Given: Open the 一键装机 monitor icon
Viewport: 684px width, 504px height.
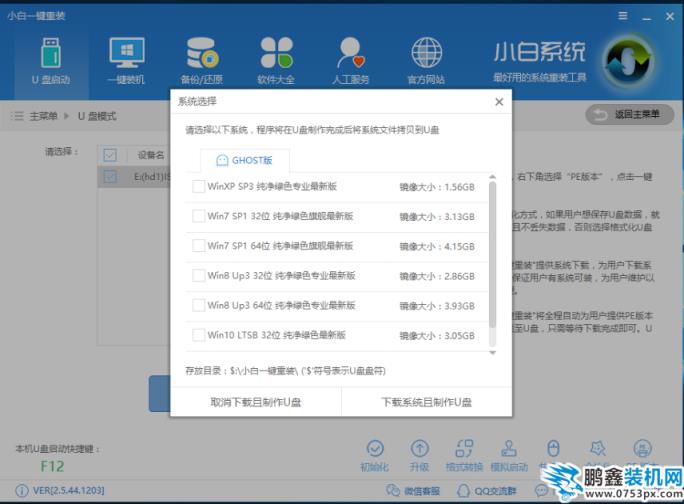Looking at the screenshot, I should [127, 53].
